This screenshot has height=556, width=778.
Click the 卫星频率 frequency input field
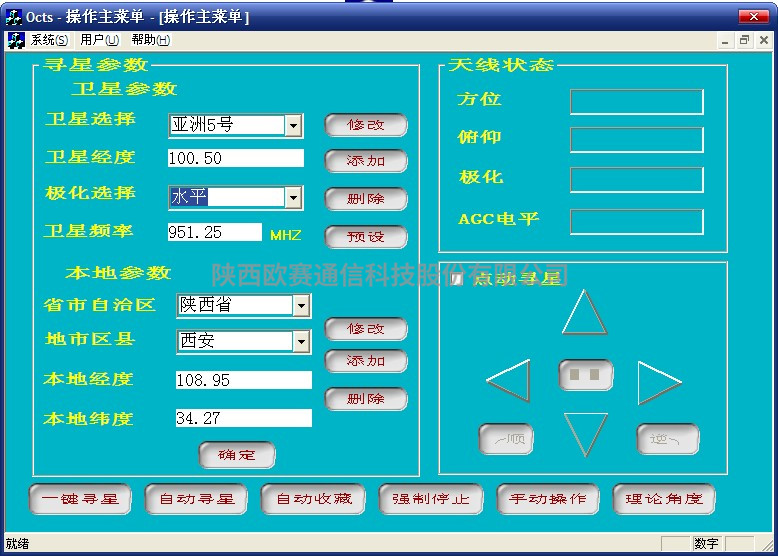pos(214,232)
